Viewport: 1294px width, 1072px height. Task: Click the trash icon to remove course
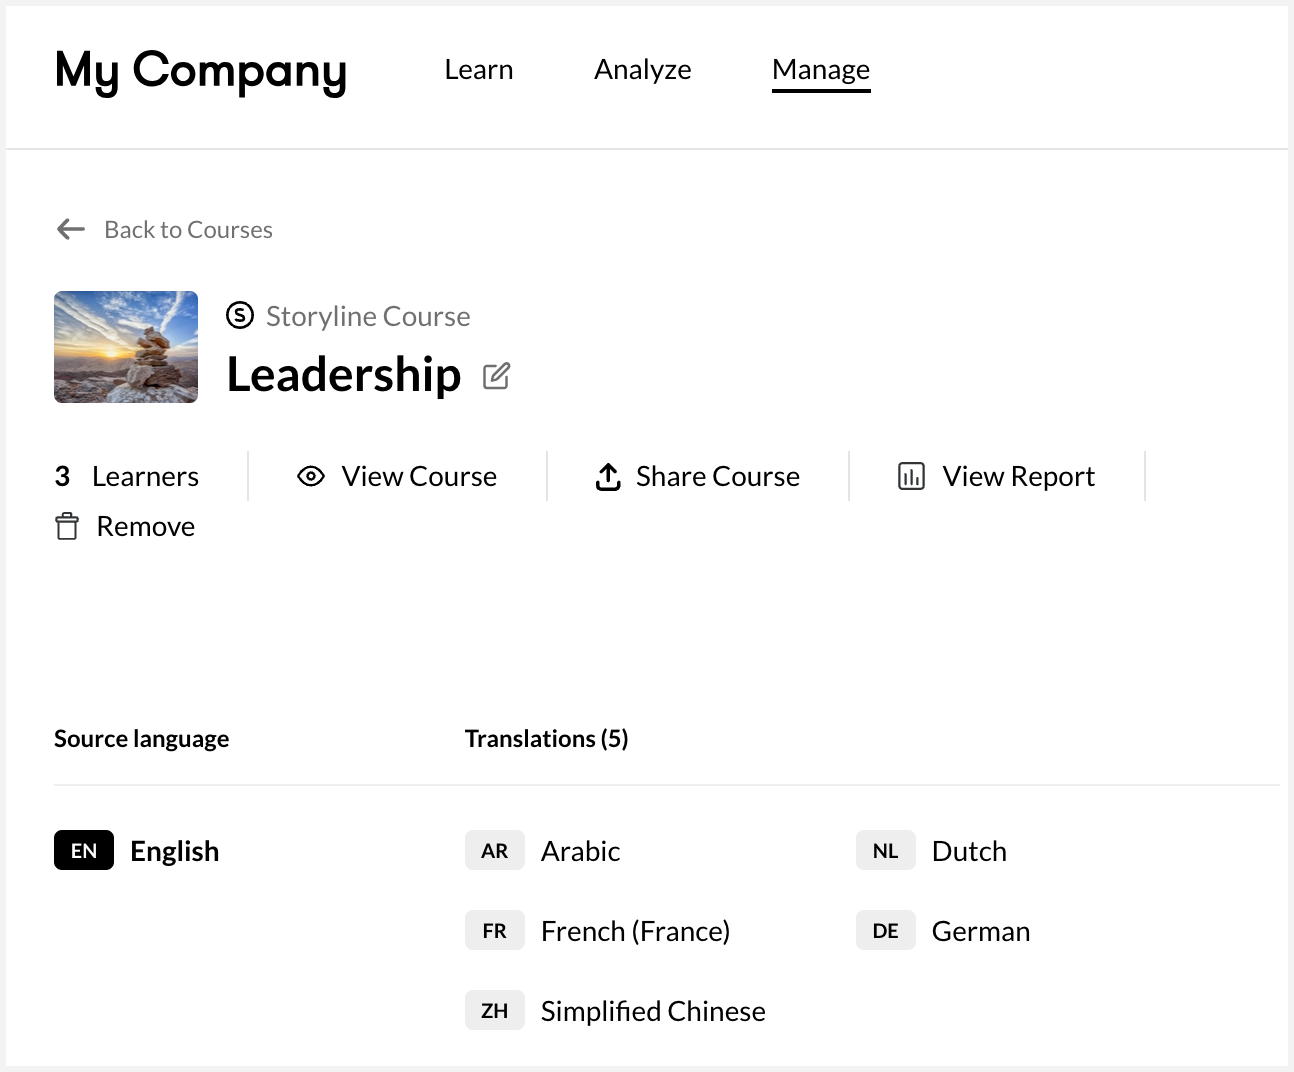[66, 526]
